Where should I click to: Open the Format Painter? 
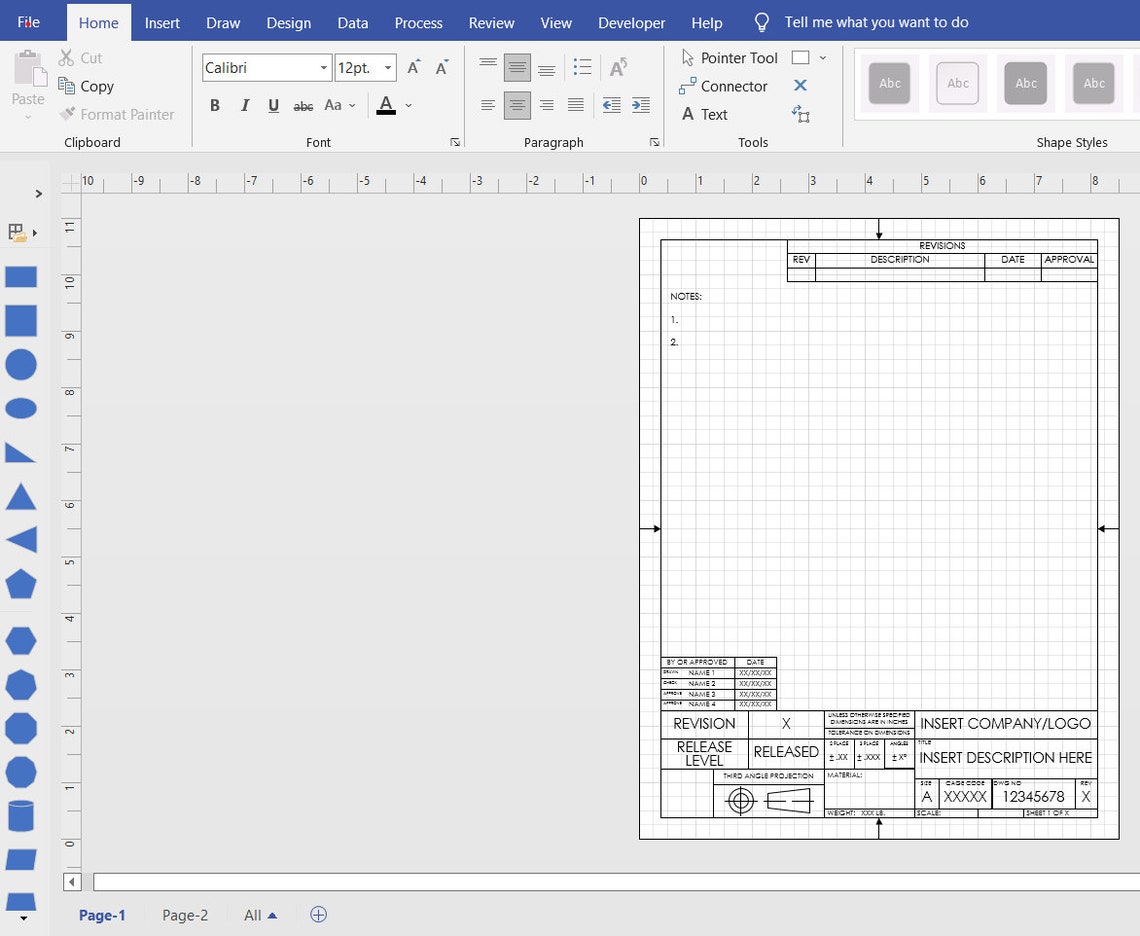(117, 114)
